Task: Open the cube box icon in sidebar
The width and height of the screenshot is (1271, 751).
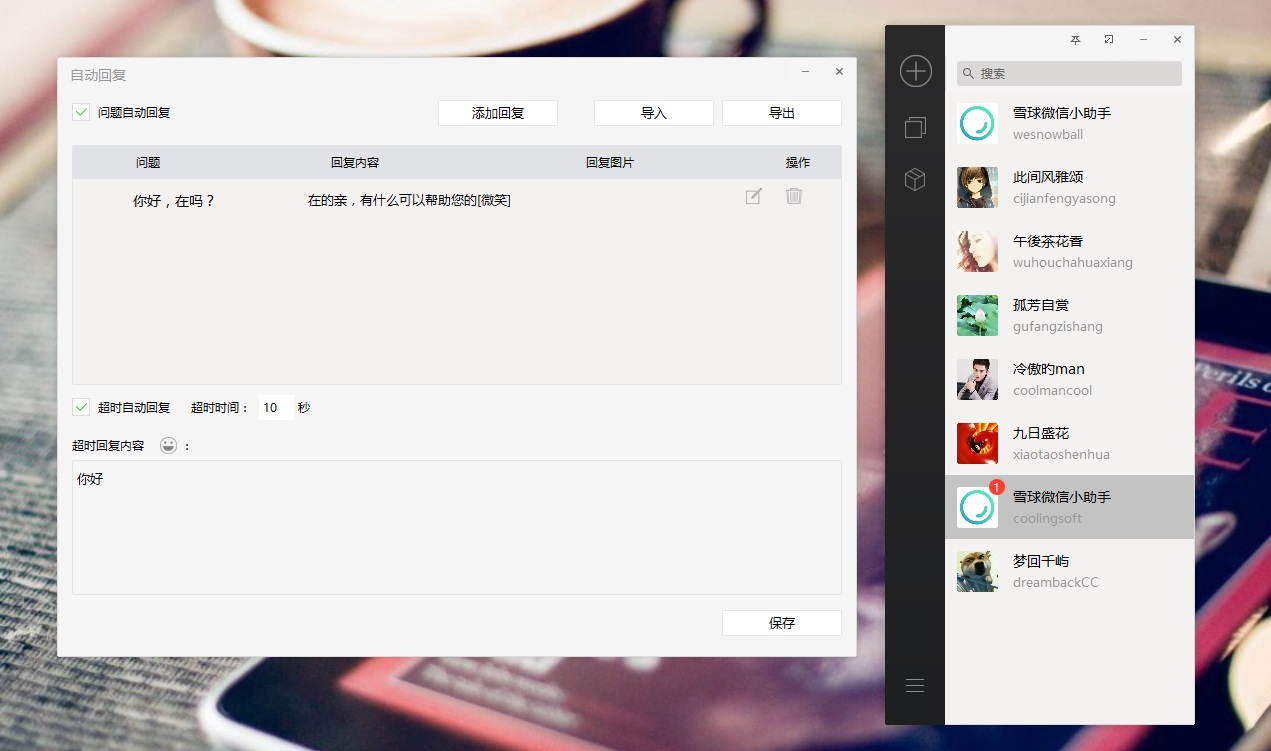Action: 915,179
